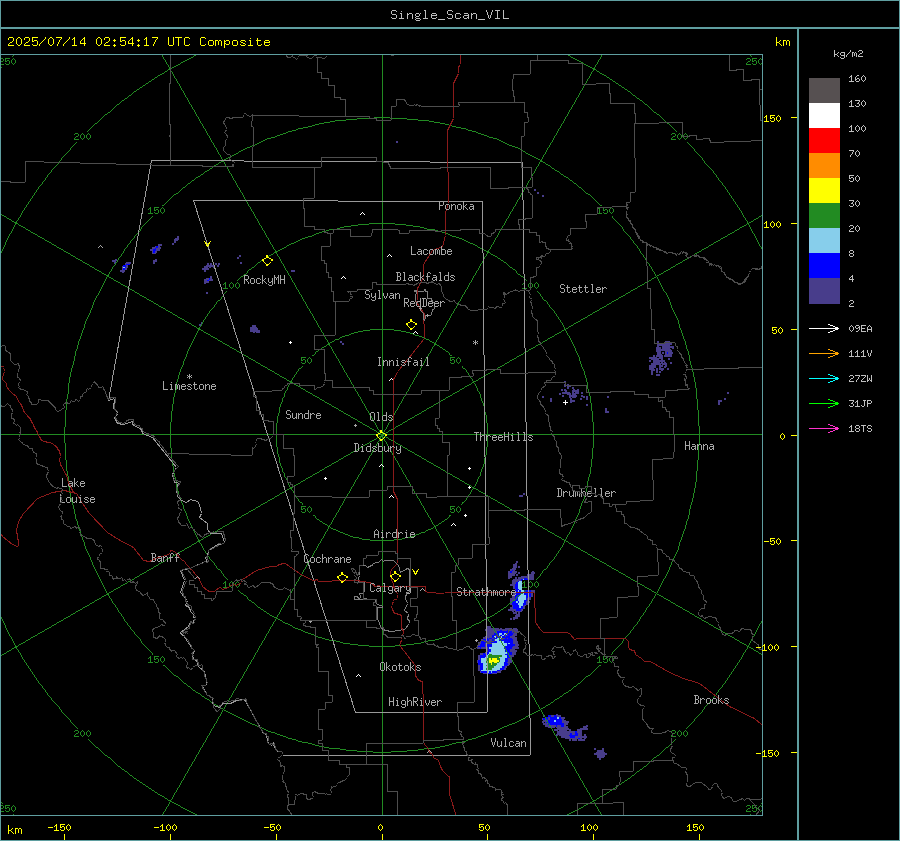Click the 2025/07/14 02:54:17 UTC Composite timestamp
Screen dimensions: 900x841
pyautogui.click(x=138, y=42)
